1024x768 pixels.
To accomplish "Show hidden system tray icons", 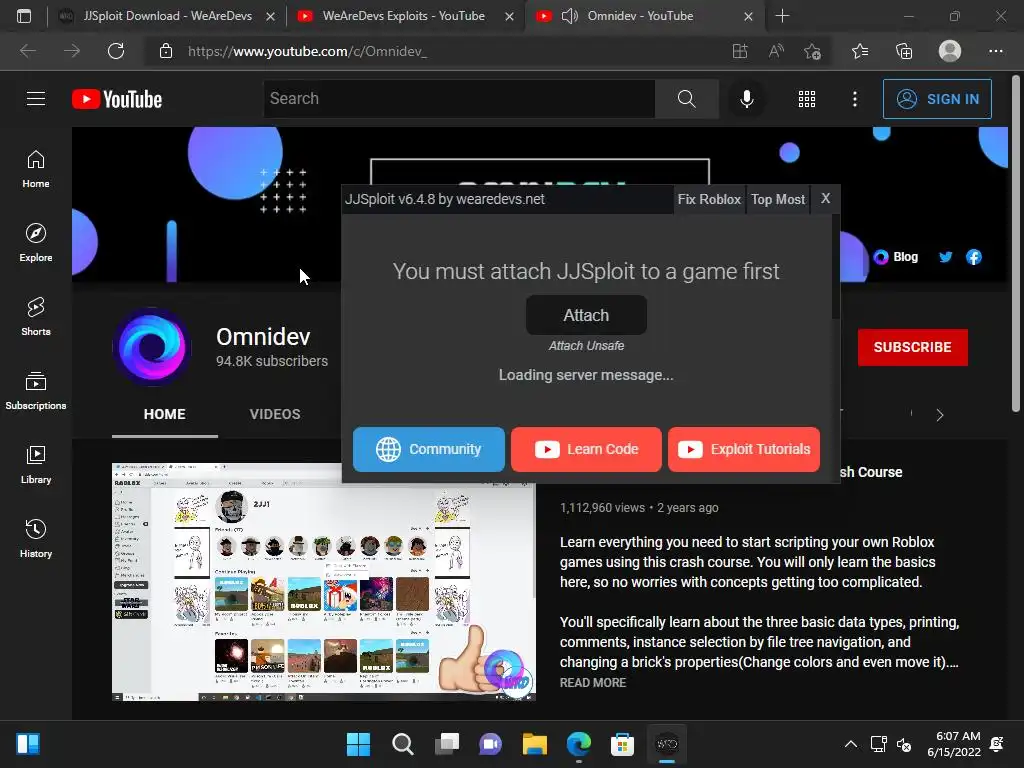I will 850,744.
